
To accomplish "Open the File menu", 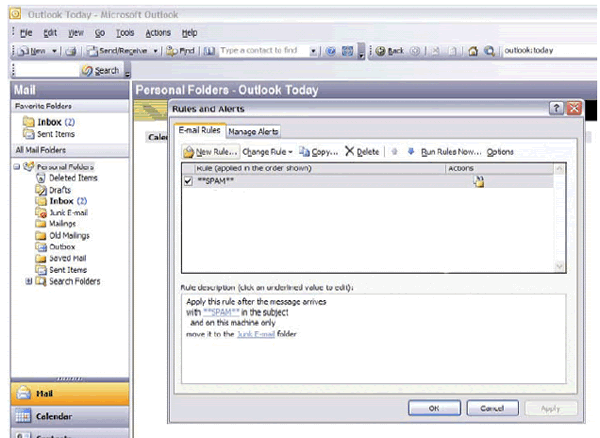I will (26, 33).
